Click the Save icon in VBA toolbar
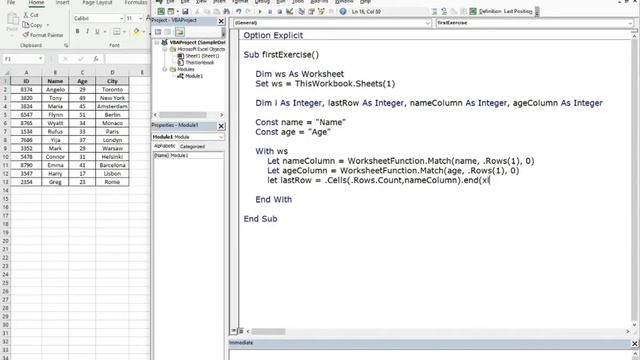 (x=185, y=11)
